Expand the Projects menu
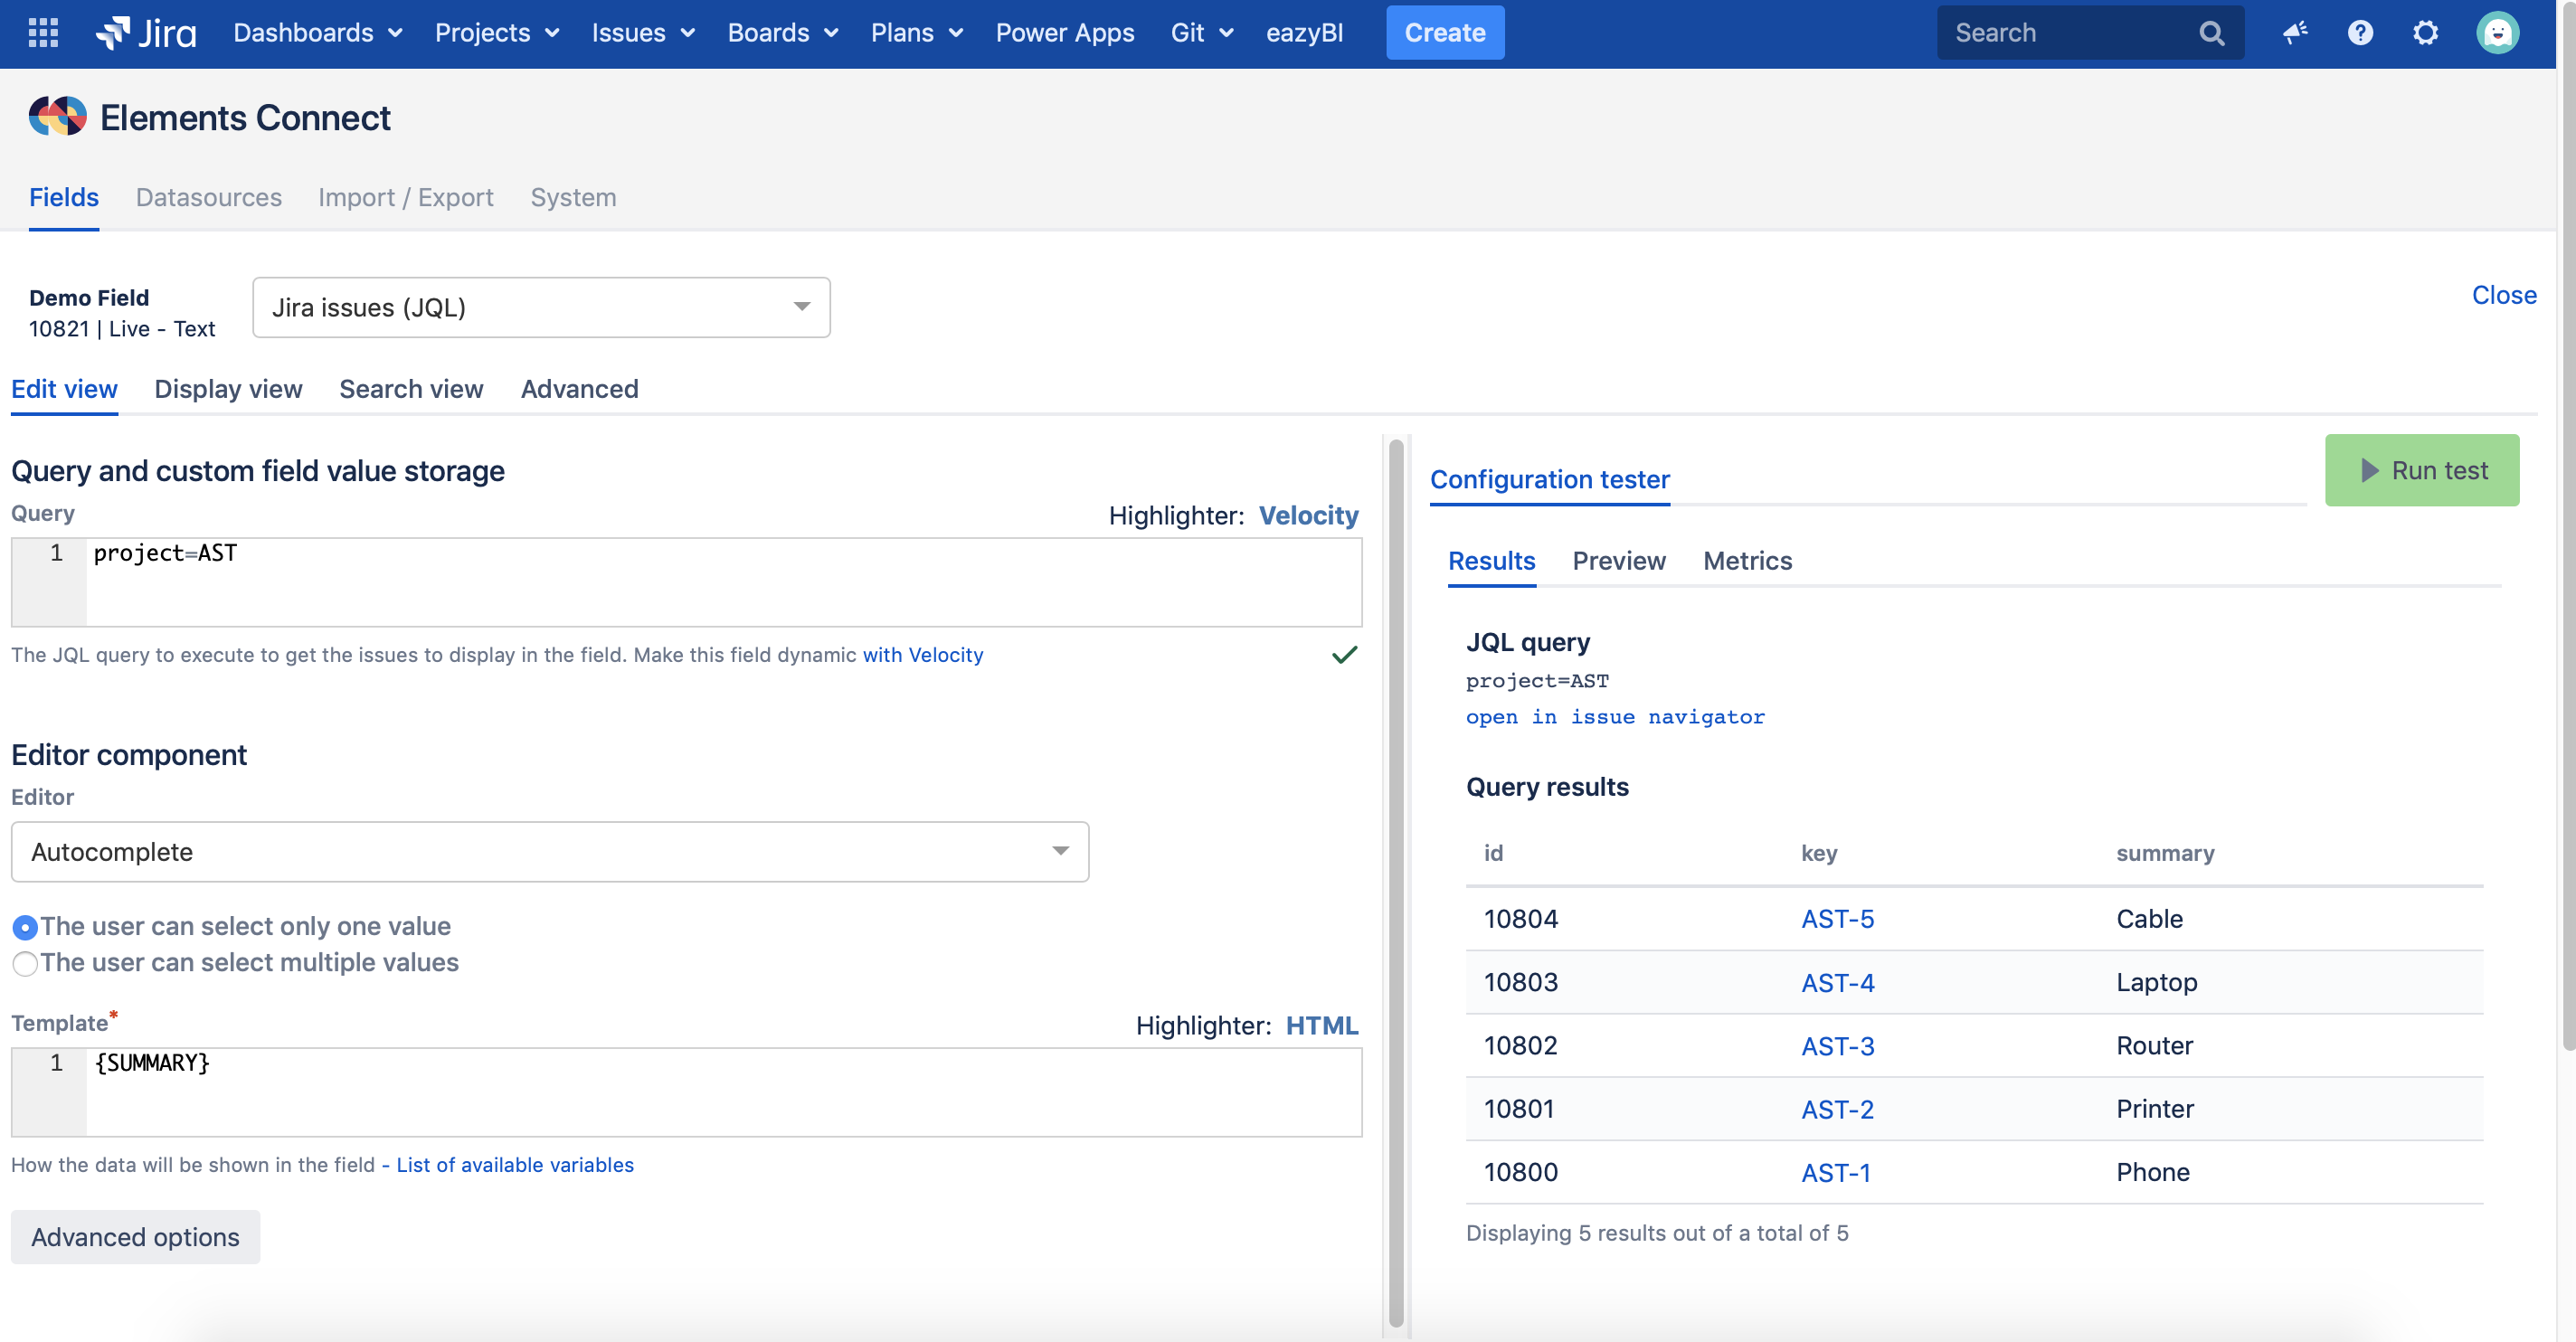Viewport: 2576px width, 1342px height. [496, 33]
